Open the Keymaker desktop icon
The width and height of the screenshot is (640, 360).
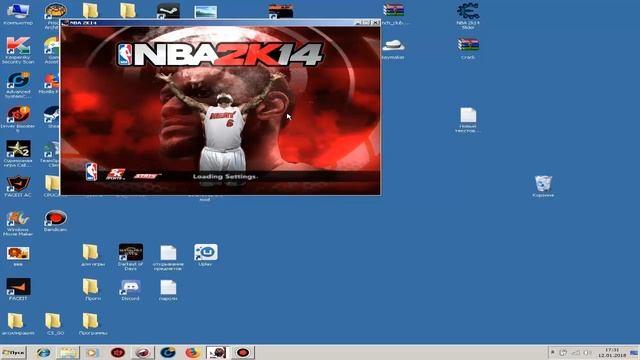(x=393, y=49)
